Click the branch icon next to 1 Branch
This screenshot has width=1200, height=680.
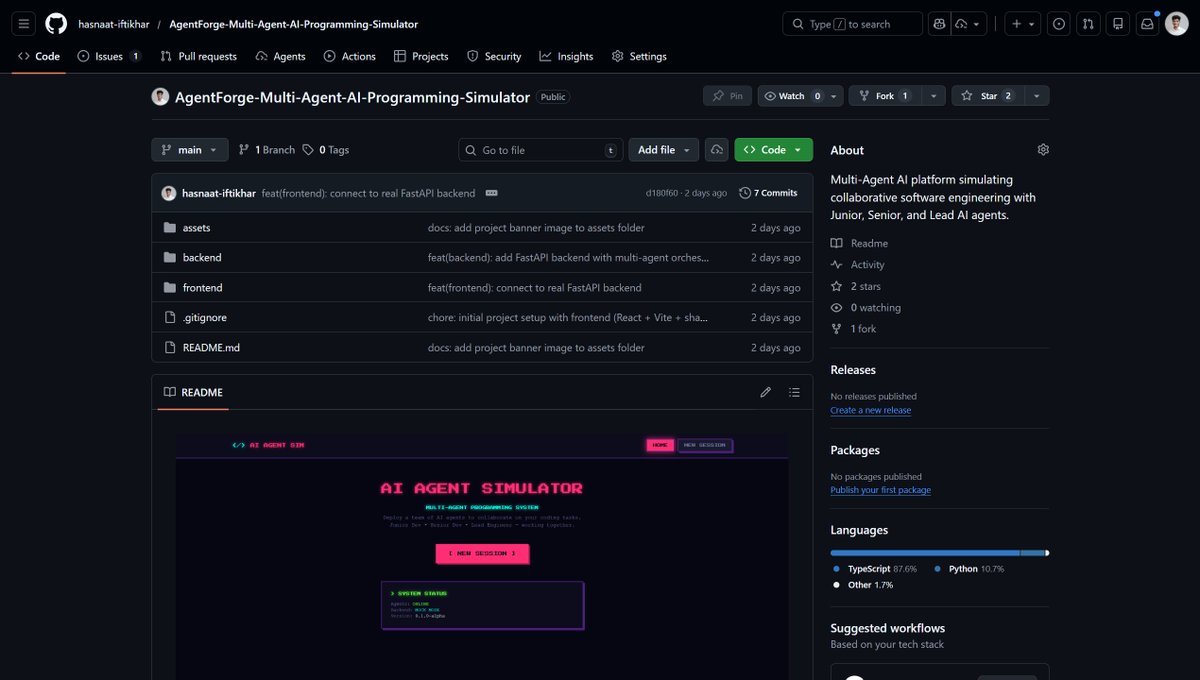click(244, 150)
